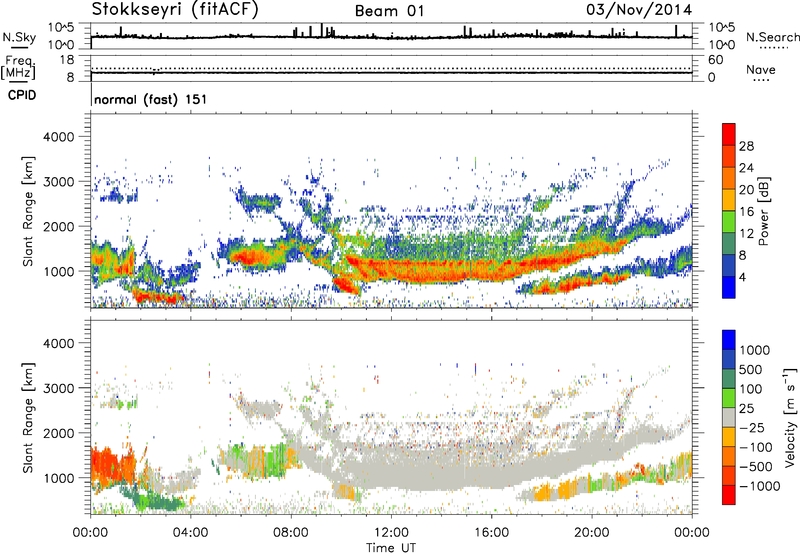Click the 28 value on power colorbar
The width and height of the screenshot is (800, 554).
coord(746,146)
